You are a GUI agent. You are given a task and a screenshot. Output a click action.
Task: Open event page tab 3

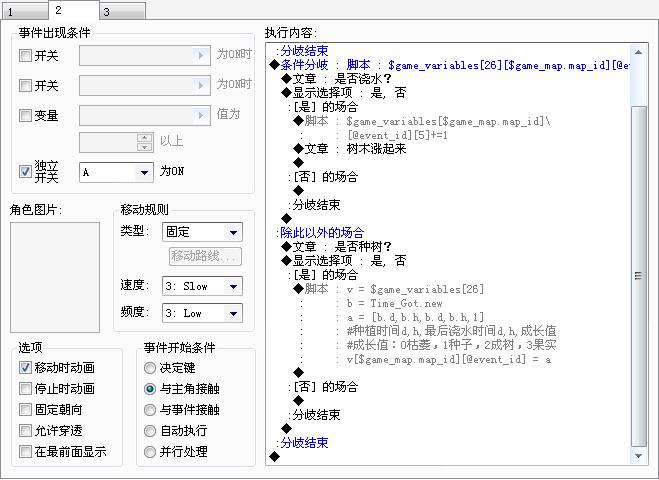coord(123,11)
